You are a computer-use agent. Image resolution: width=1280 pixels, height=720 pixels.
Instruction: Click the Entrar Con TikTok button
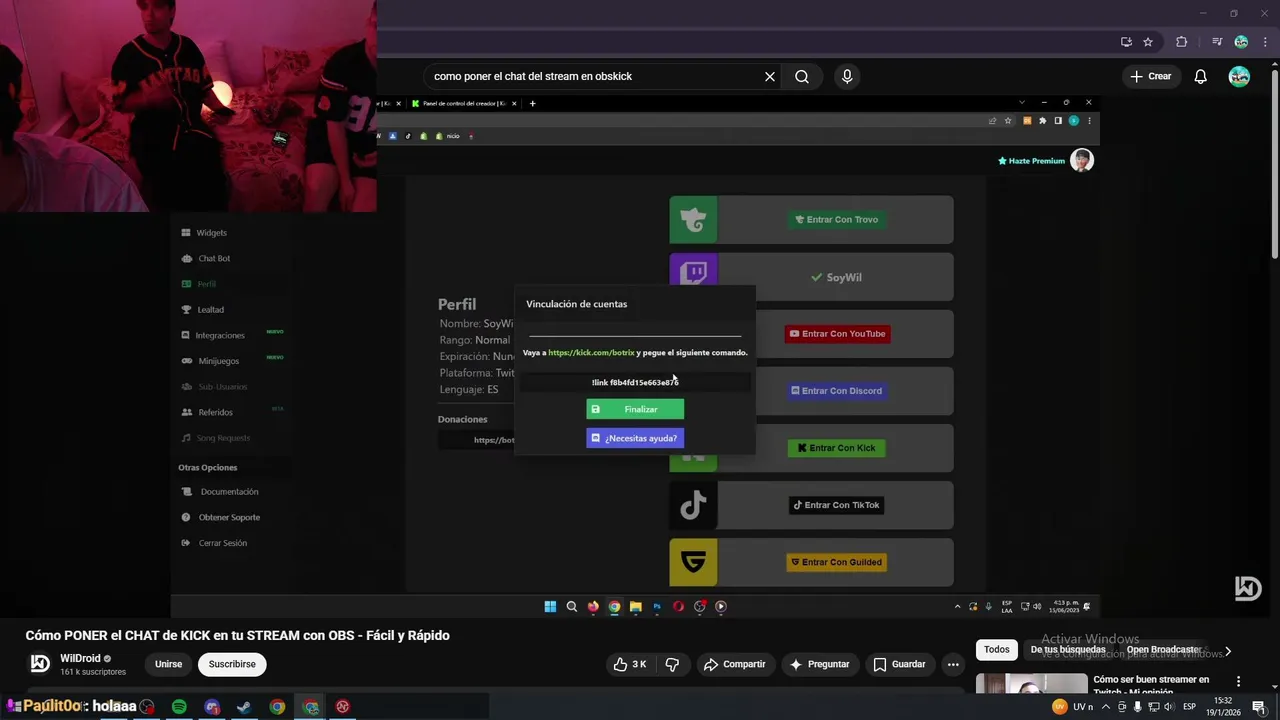(836, 505)
